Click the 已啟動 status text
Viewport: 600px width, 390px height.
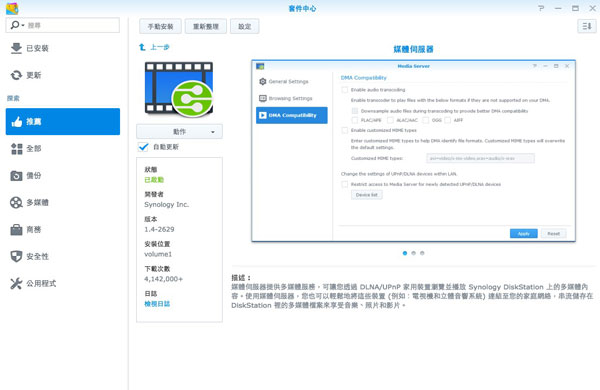click(154, 179)
